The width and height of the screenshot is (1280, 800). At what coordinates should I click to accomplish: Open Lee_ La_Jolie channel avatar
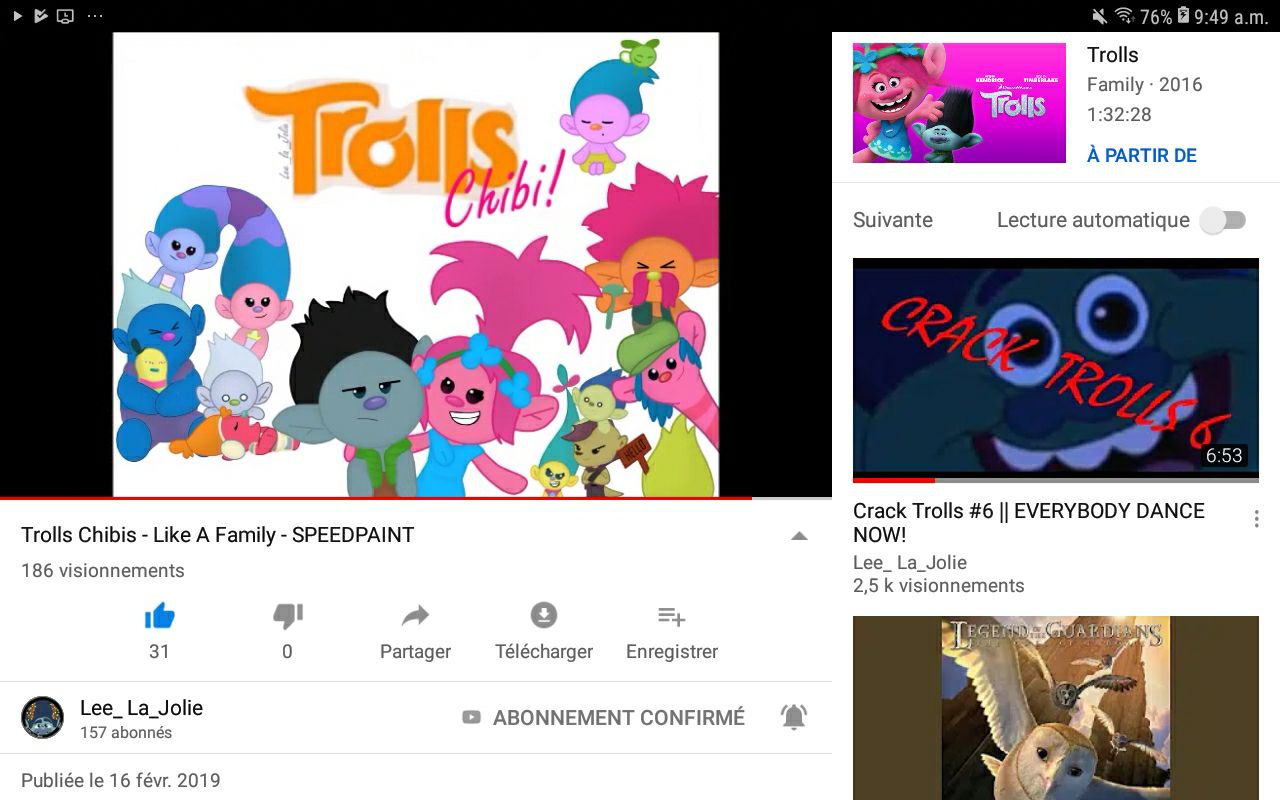[43, 718]
